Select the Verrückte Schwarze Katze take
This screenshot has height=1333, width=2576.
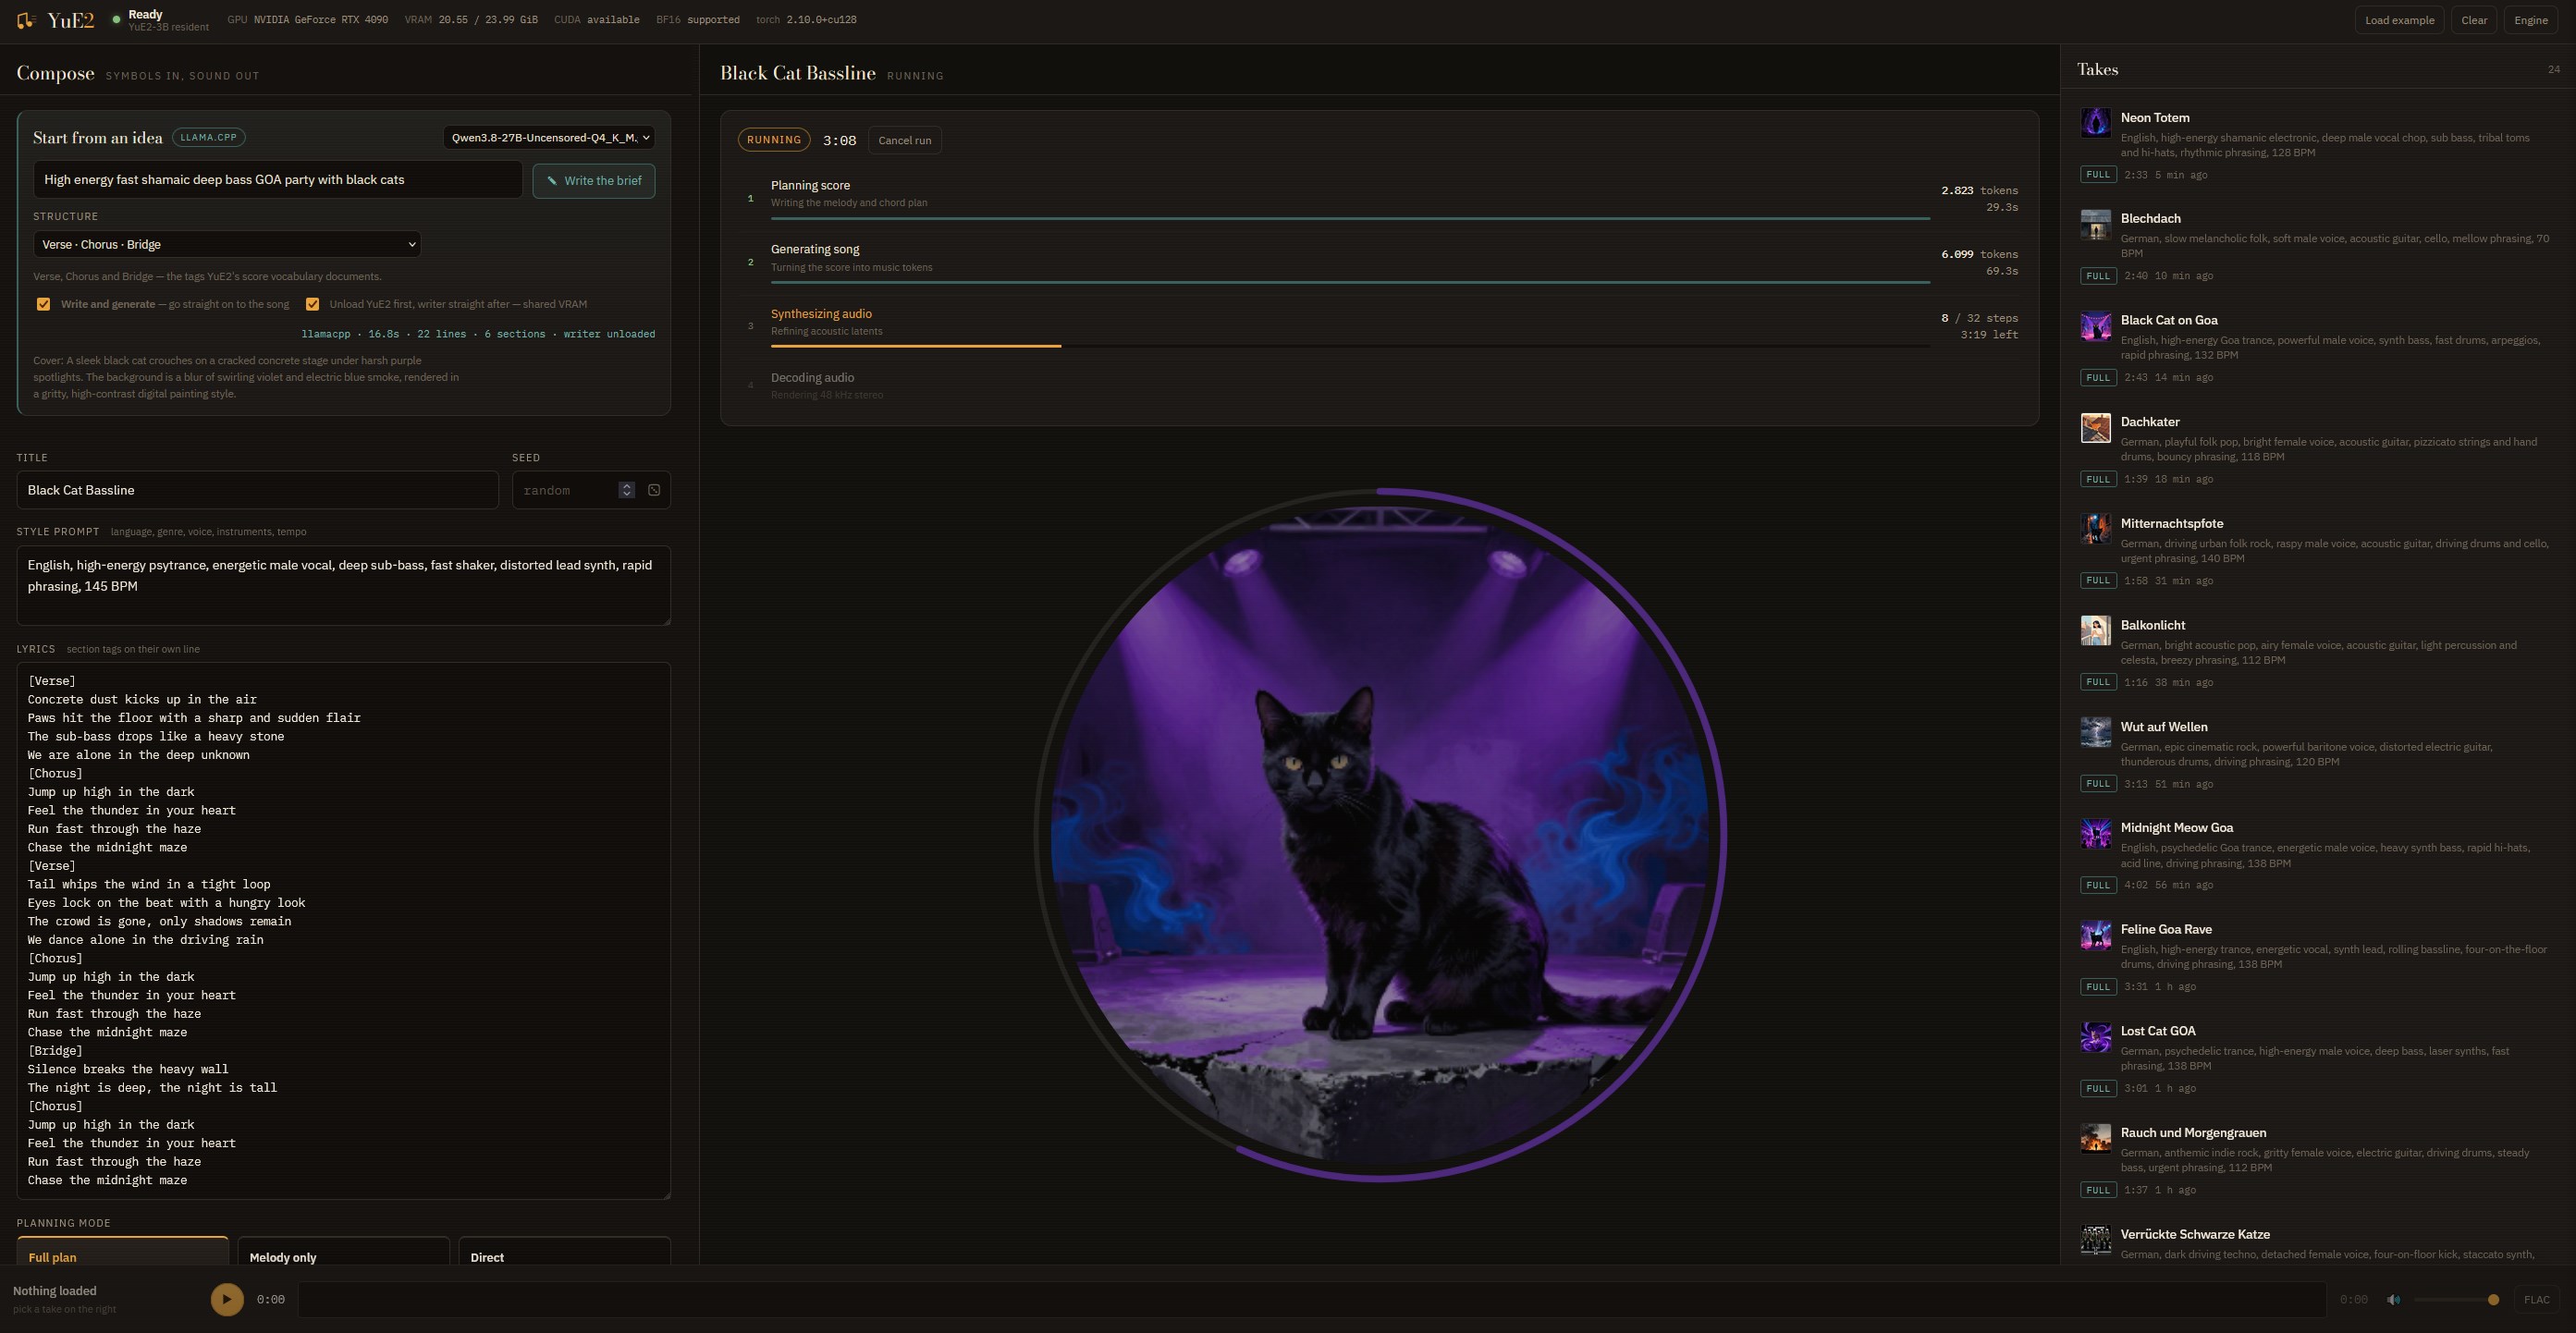pos(2317,1243)
